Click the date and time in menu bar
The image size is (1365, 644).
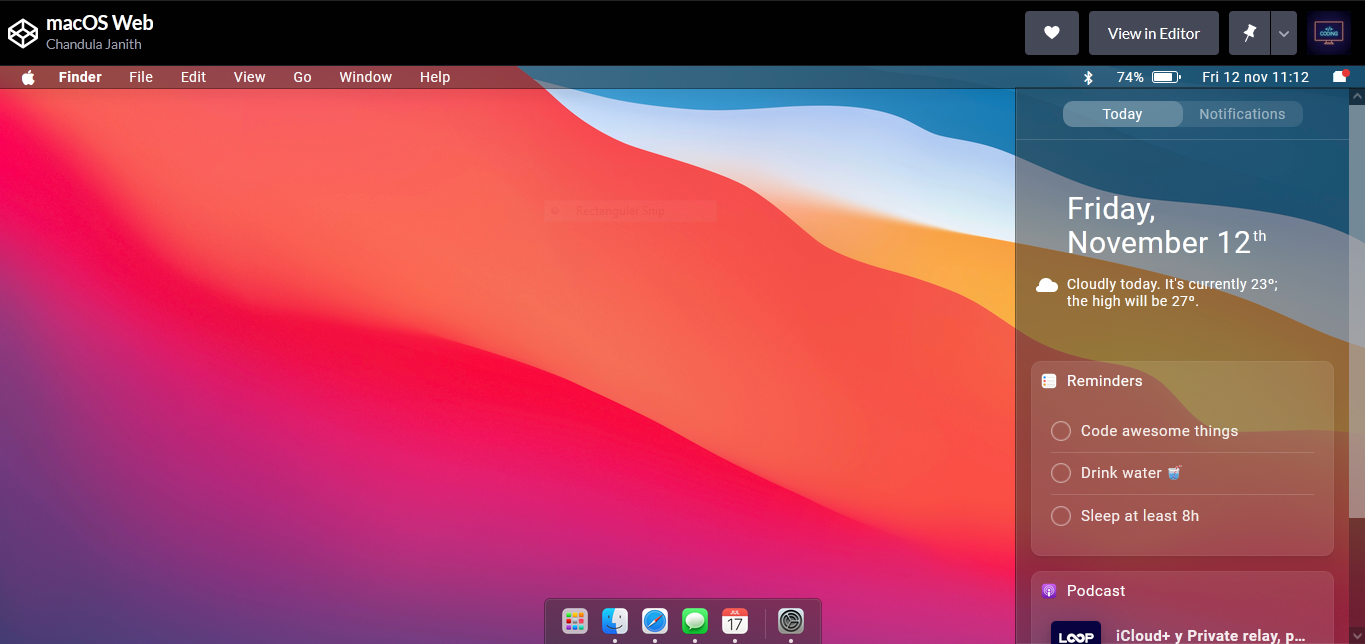(1255, 77)
